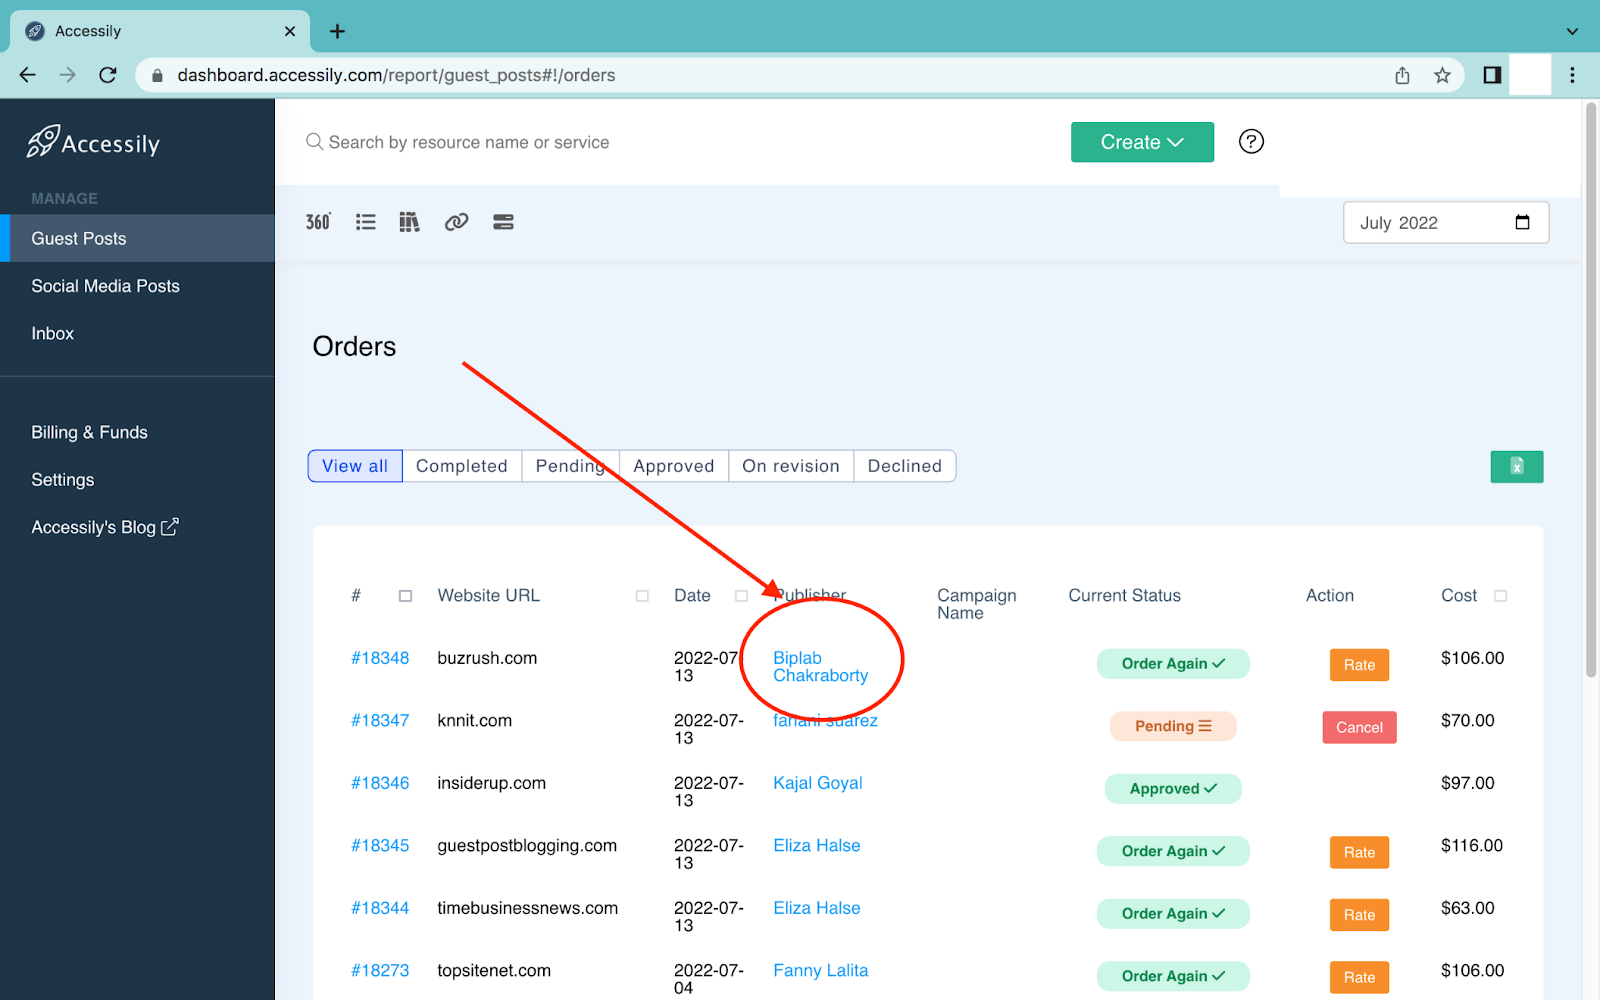Click the browser address bar URL
Viewport: 1600px width, 1000px height.
(x=396, y=75)
